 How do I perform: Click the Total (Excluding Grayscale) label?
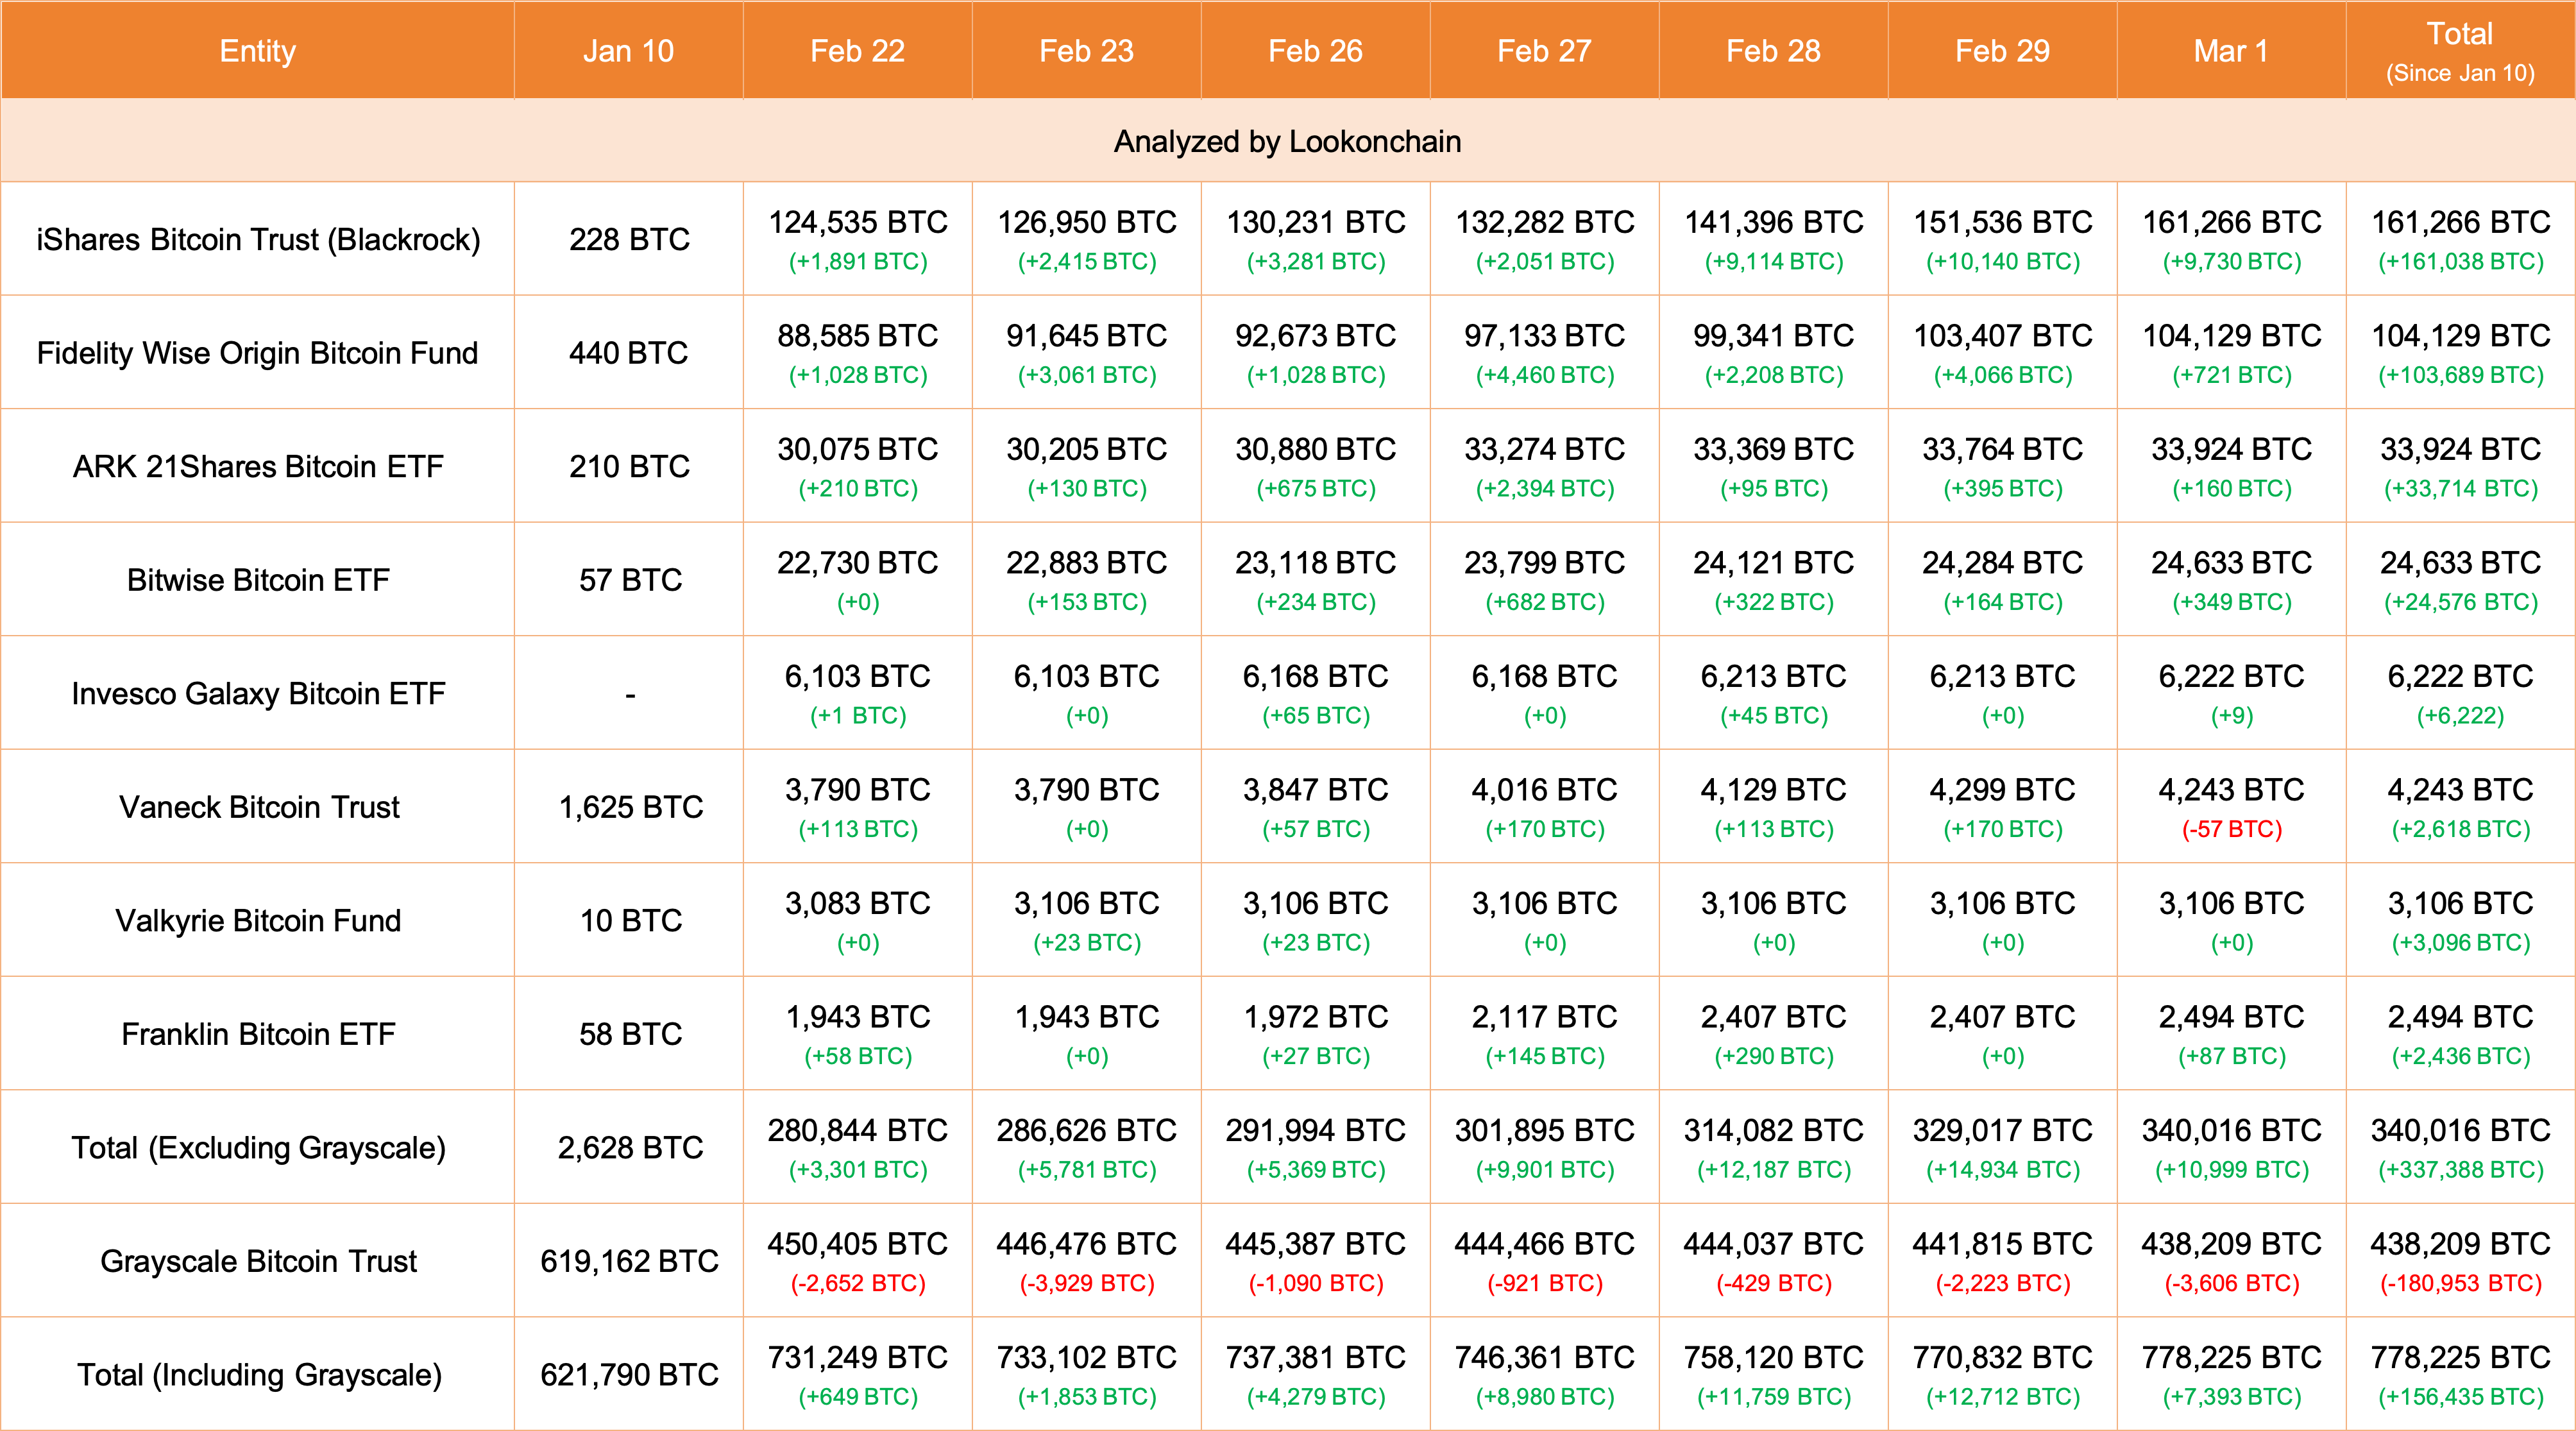pos(258,1147)
